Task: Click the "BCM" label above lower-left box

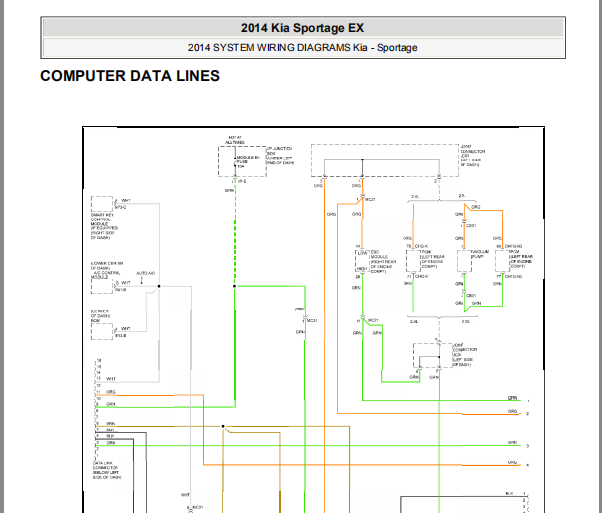Action: tap(95, 321)
